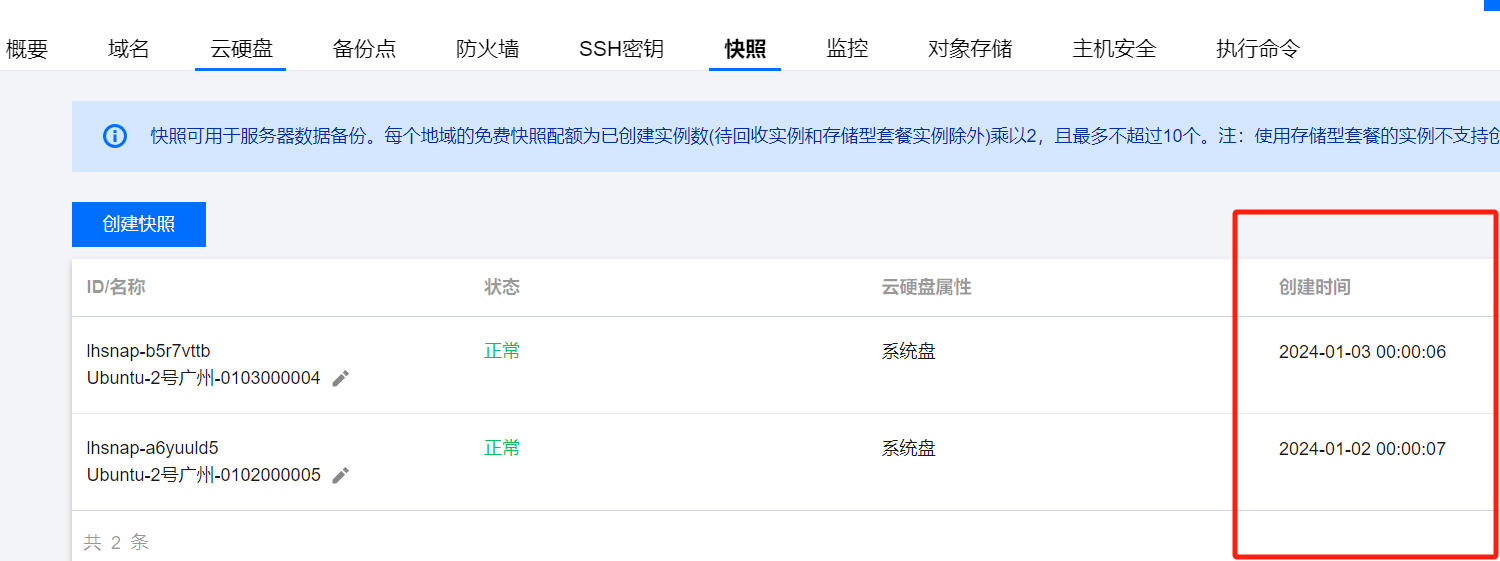Image resolution: width=1500 pixels, height=561 pixels.
Task: Click the 创建时间 column header
Action: (x=1314, y=287)
